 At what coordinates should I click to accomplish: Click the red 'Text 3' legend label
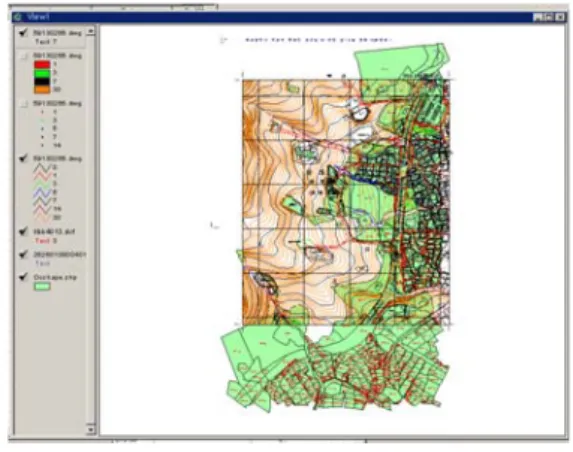point(46,241)
